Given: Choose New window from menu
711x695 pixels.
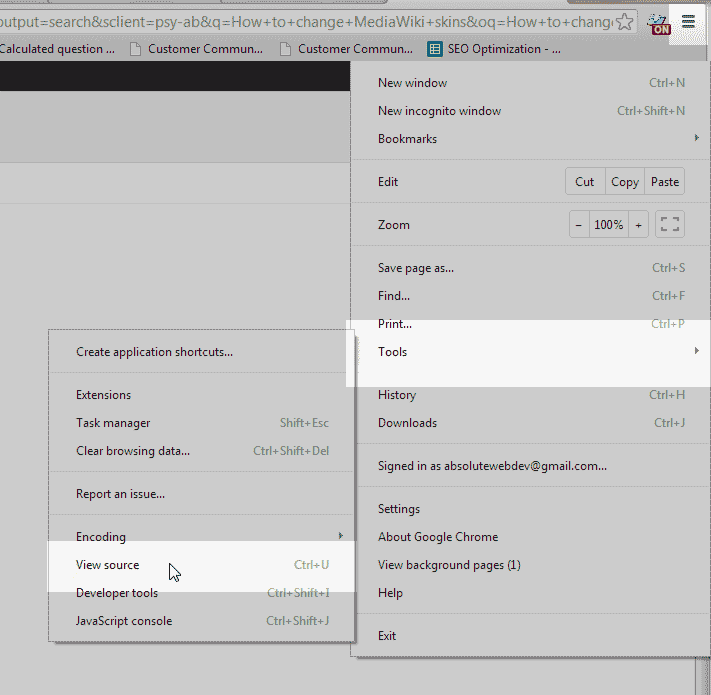Looking at the screenshot, I should [531, 83].
